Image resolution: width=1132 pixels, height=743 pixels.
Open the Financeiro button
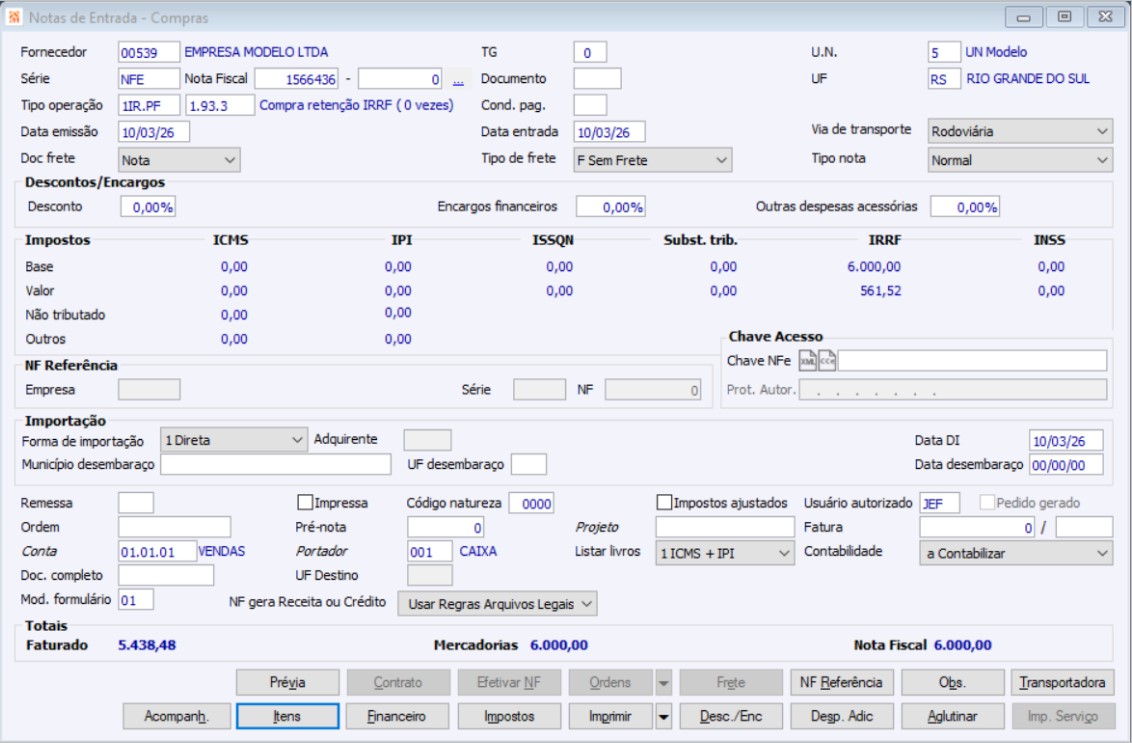(397, 716)
